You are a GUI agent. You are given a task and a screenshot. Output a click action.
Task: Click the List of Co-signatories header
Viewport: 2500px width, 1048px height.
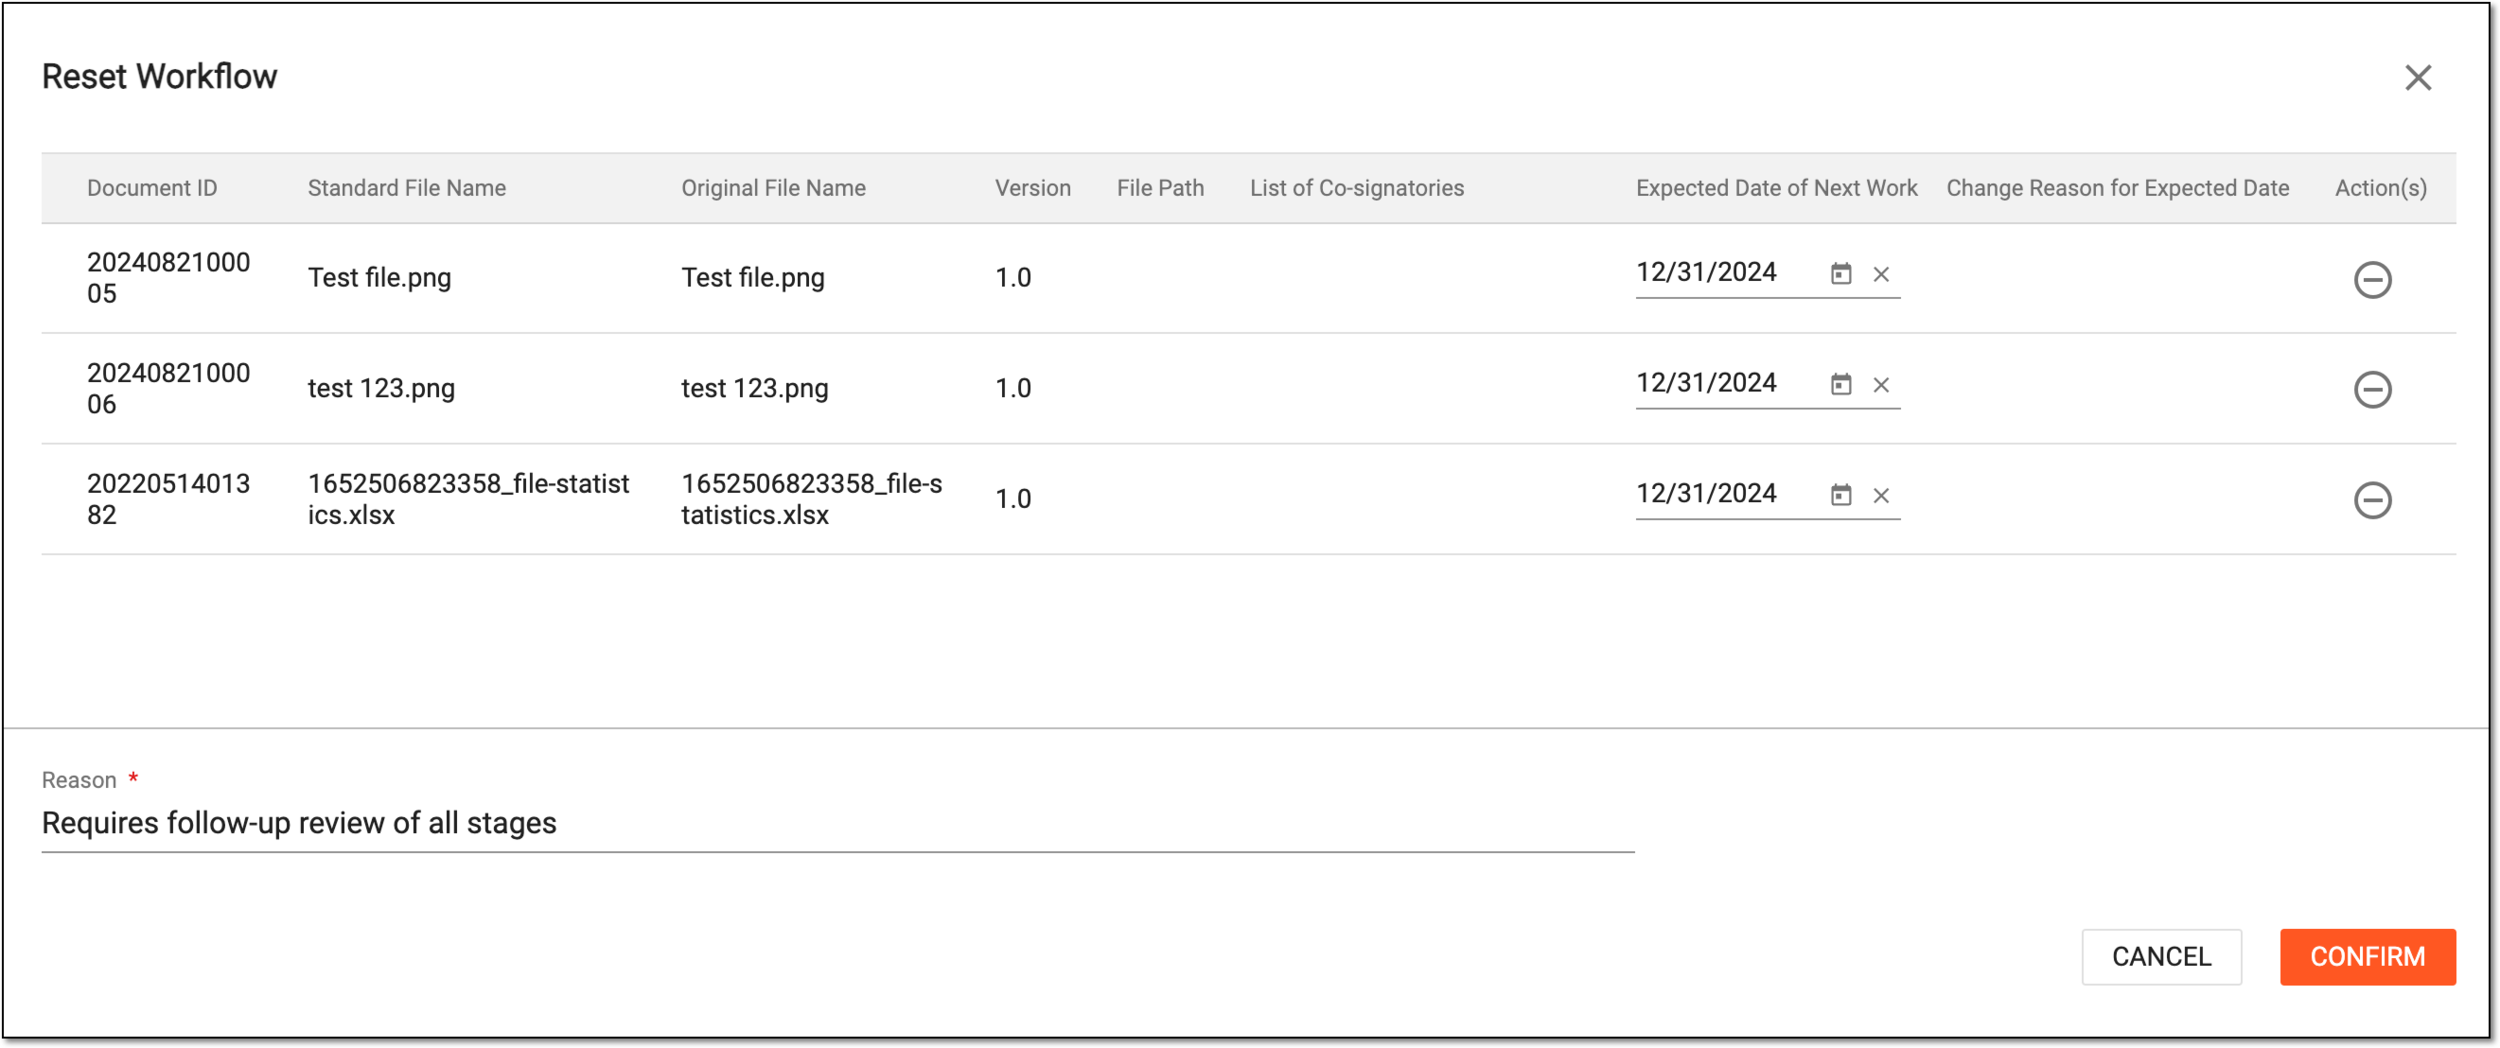[x=1356, y=188]
